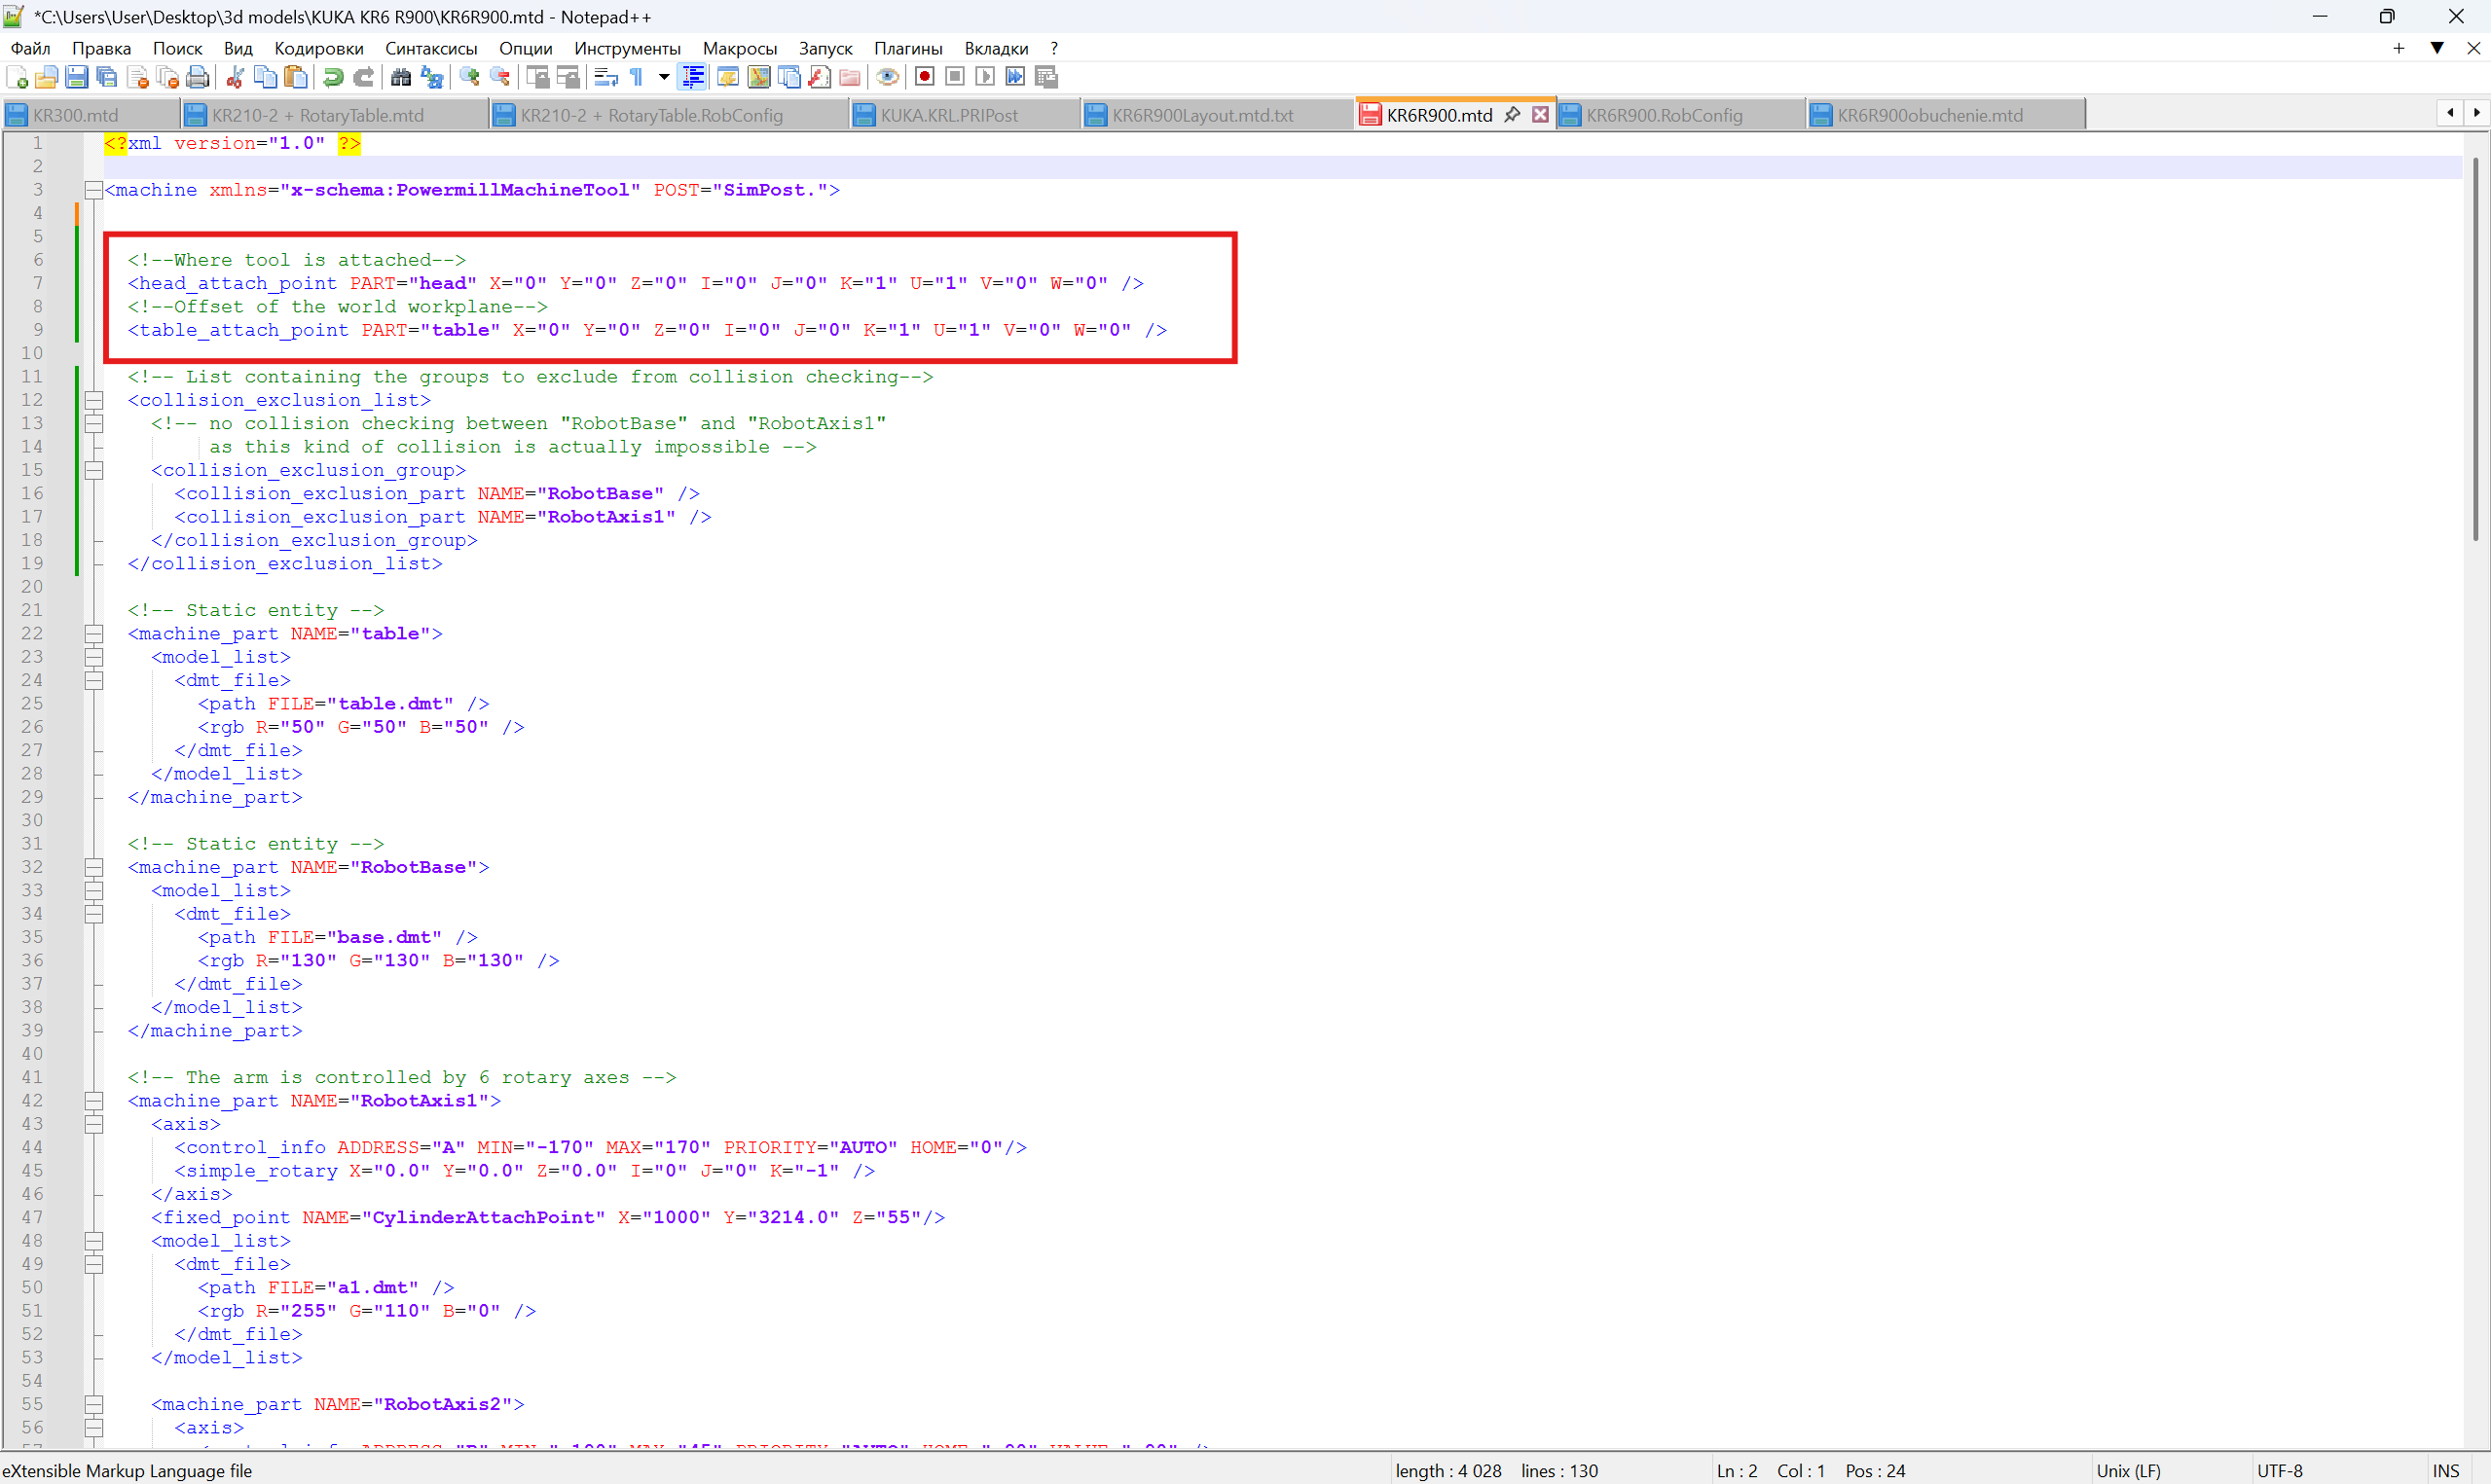2491x1484 pixels.
Task: Collapse the machine element fold on line 3
Action: (93, 190)
